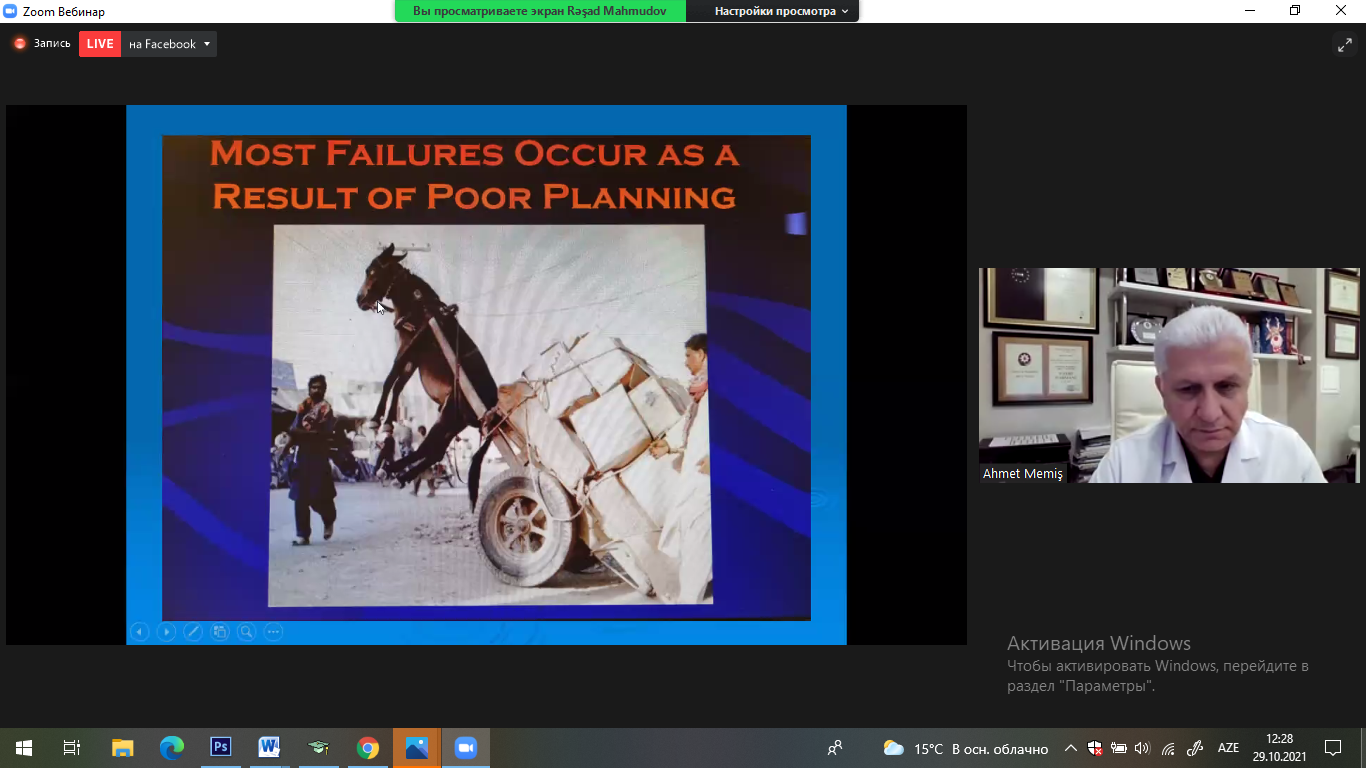The height and width of the screenshot is (768, 1366).
Task: Open the weather widget showing 15°C
Action: [965, 748]
